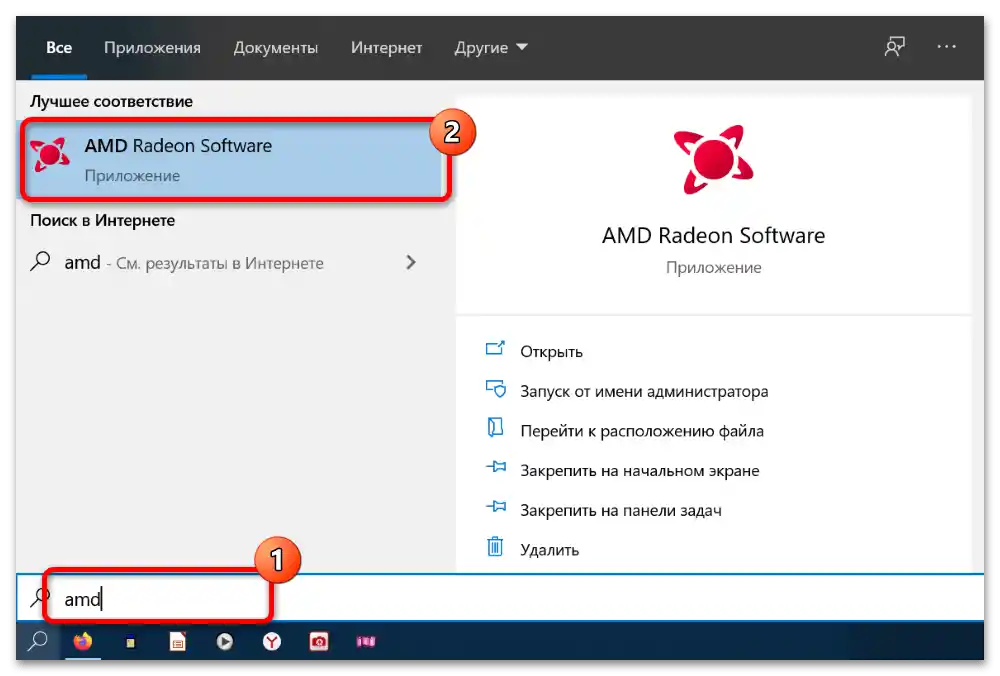Click Закрепить на панели задач
This screenshot has height=676, width=1000.
[621, 510]
